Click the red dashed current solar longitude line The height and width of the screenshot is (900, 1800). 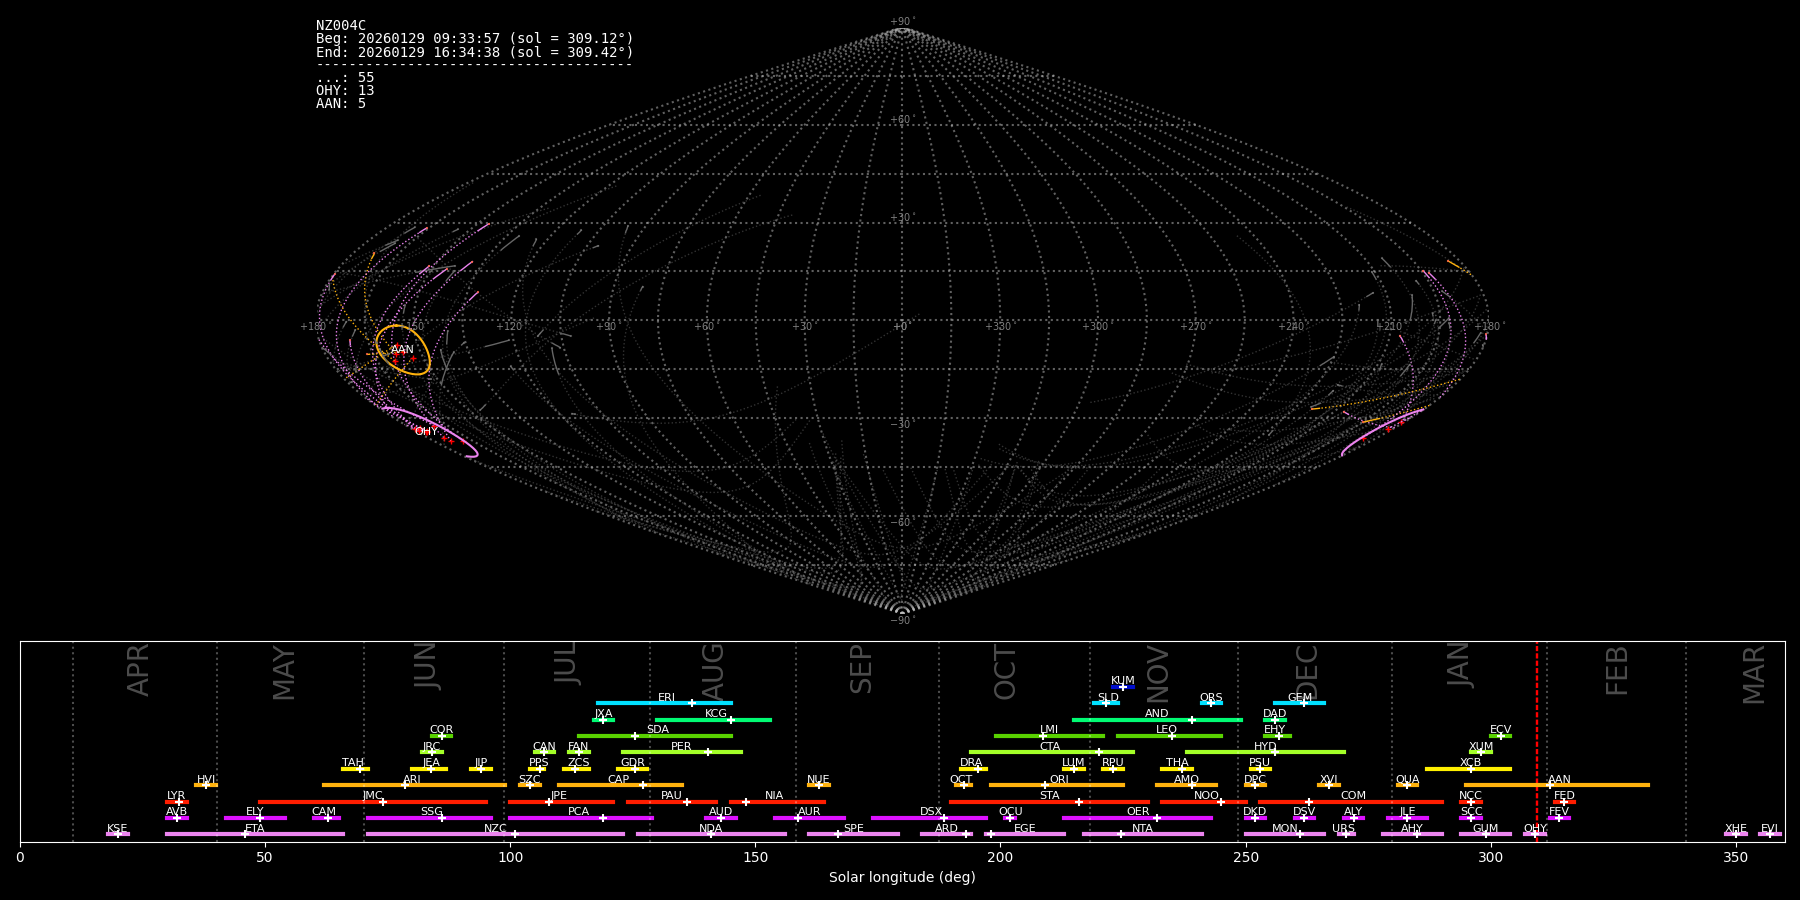1537,740
